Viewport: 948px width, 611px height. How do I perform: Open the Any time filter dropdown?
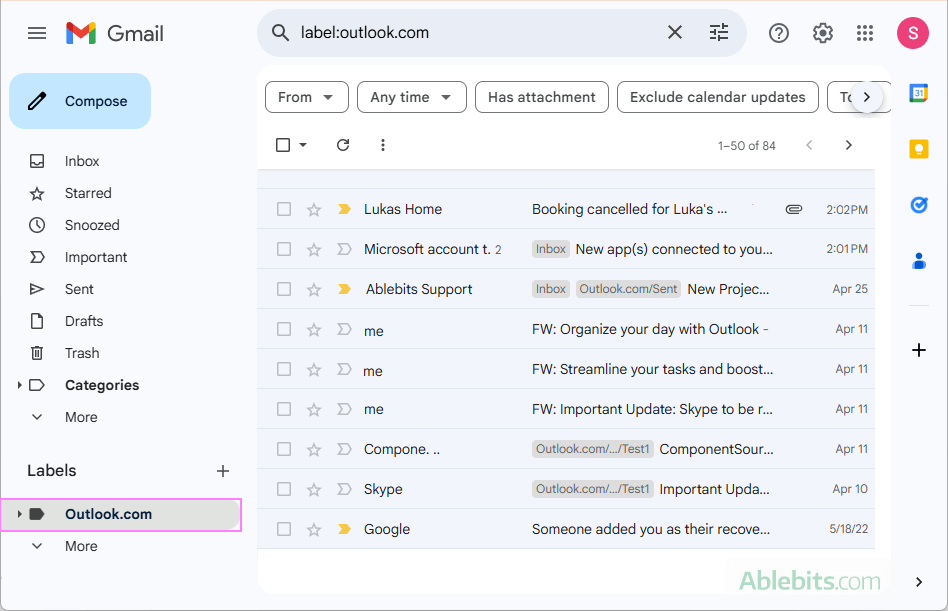coord(412,97)
